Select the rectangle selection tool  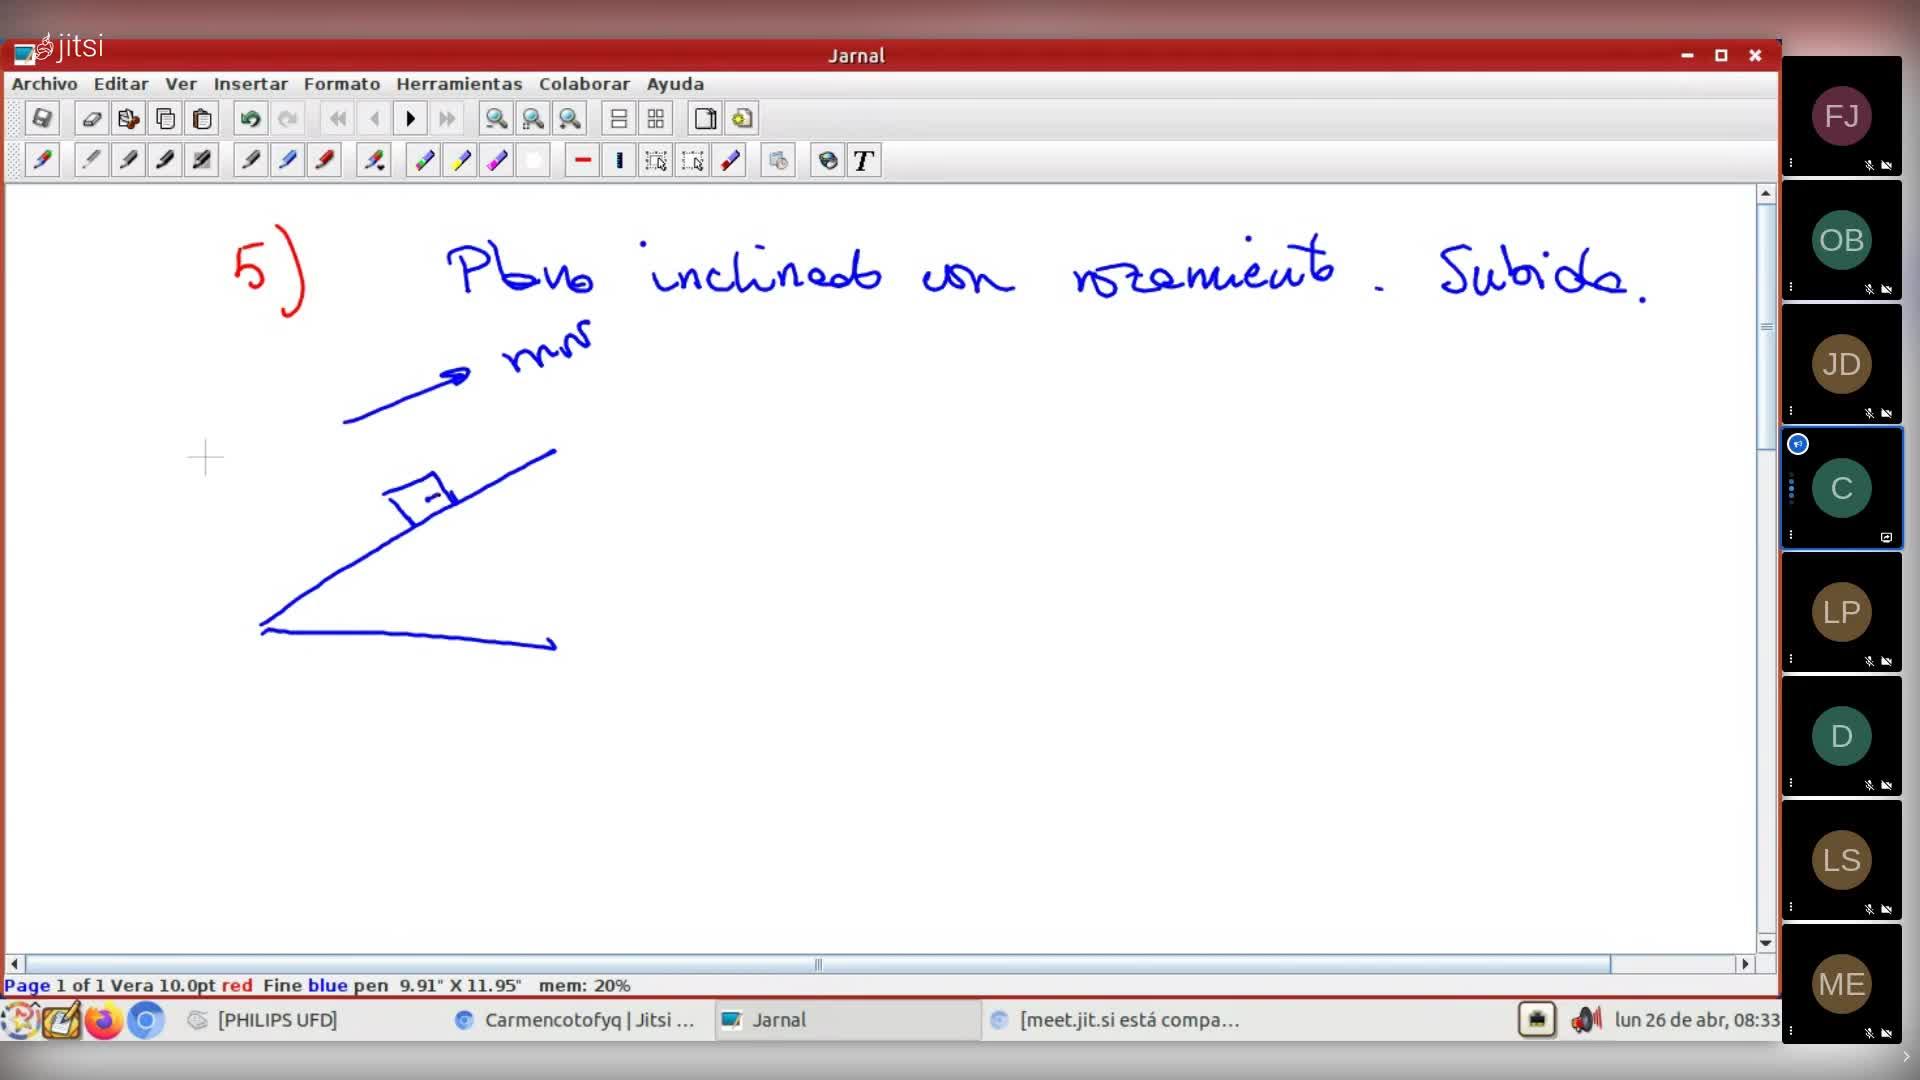click(656, 161)
